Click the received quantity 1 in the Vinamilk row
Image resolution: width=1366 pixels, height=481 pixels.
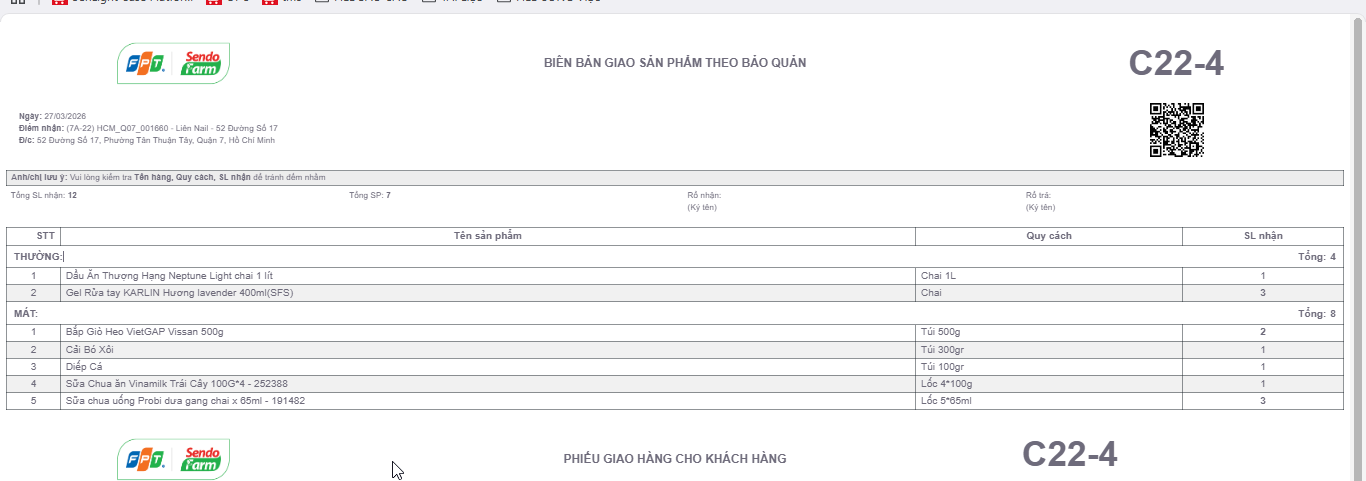(x=1263, y=384)
